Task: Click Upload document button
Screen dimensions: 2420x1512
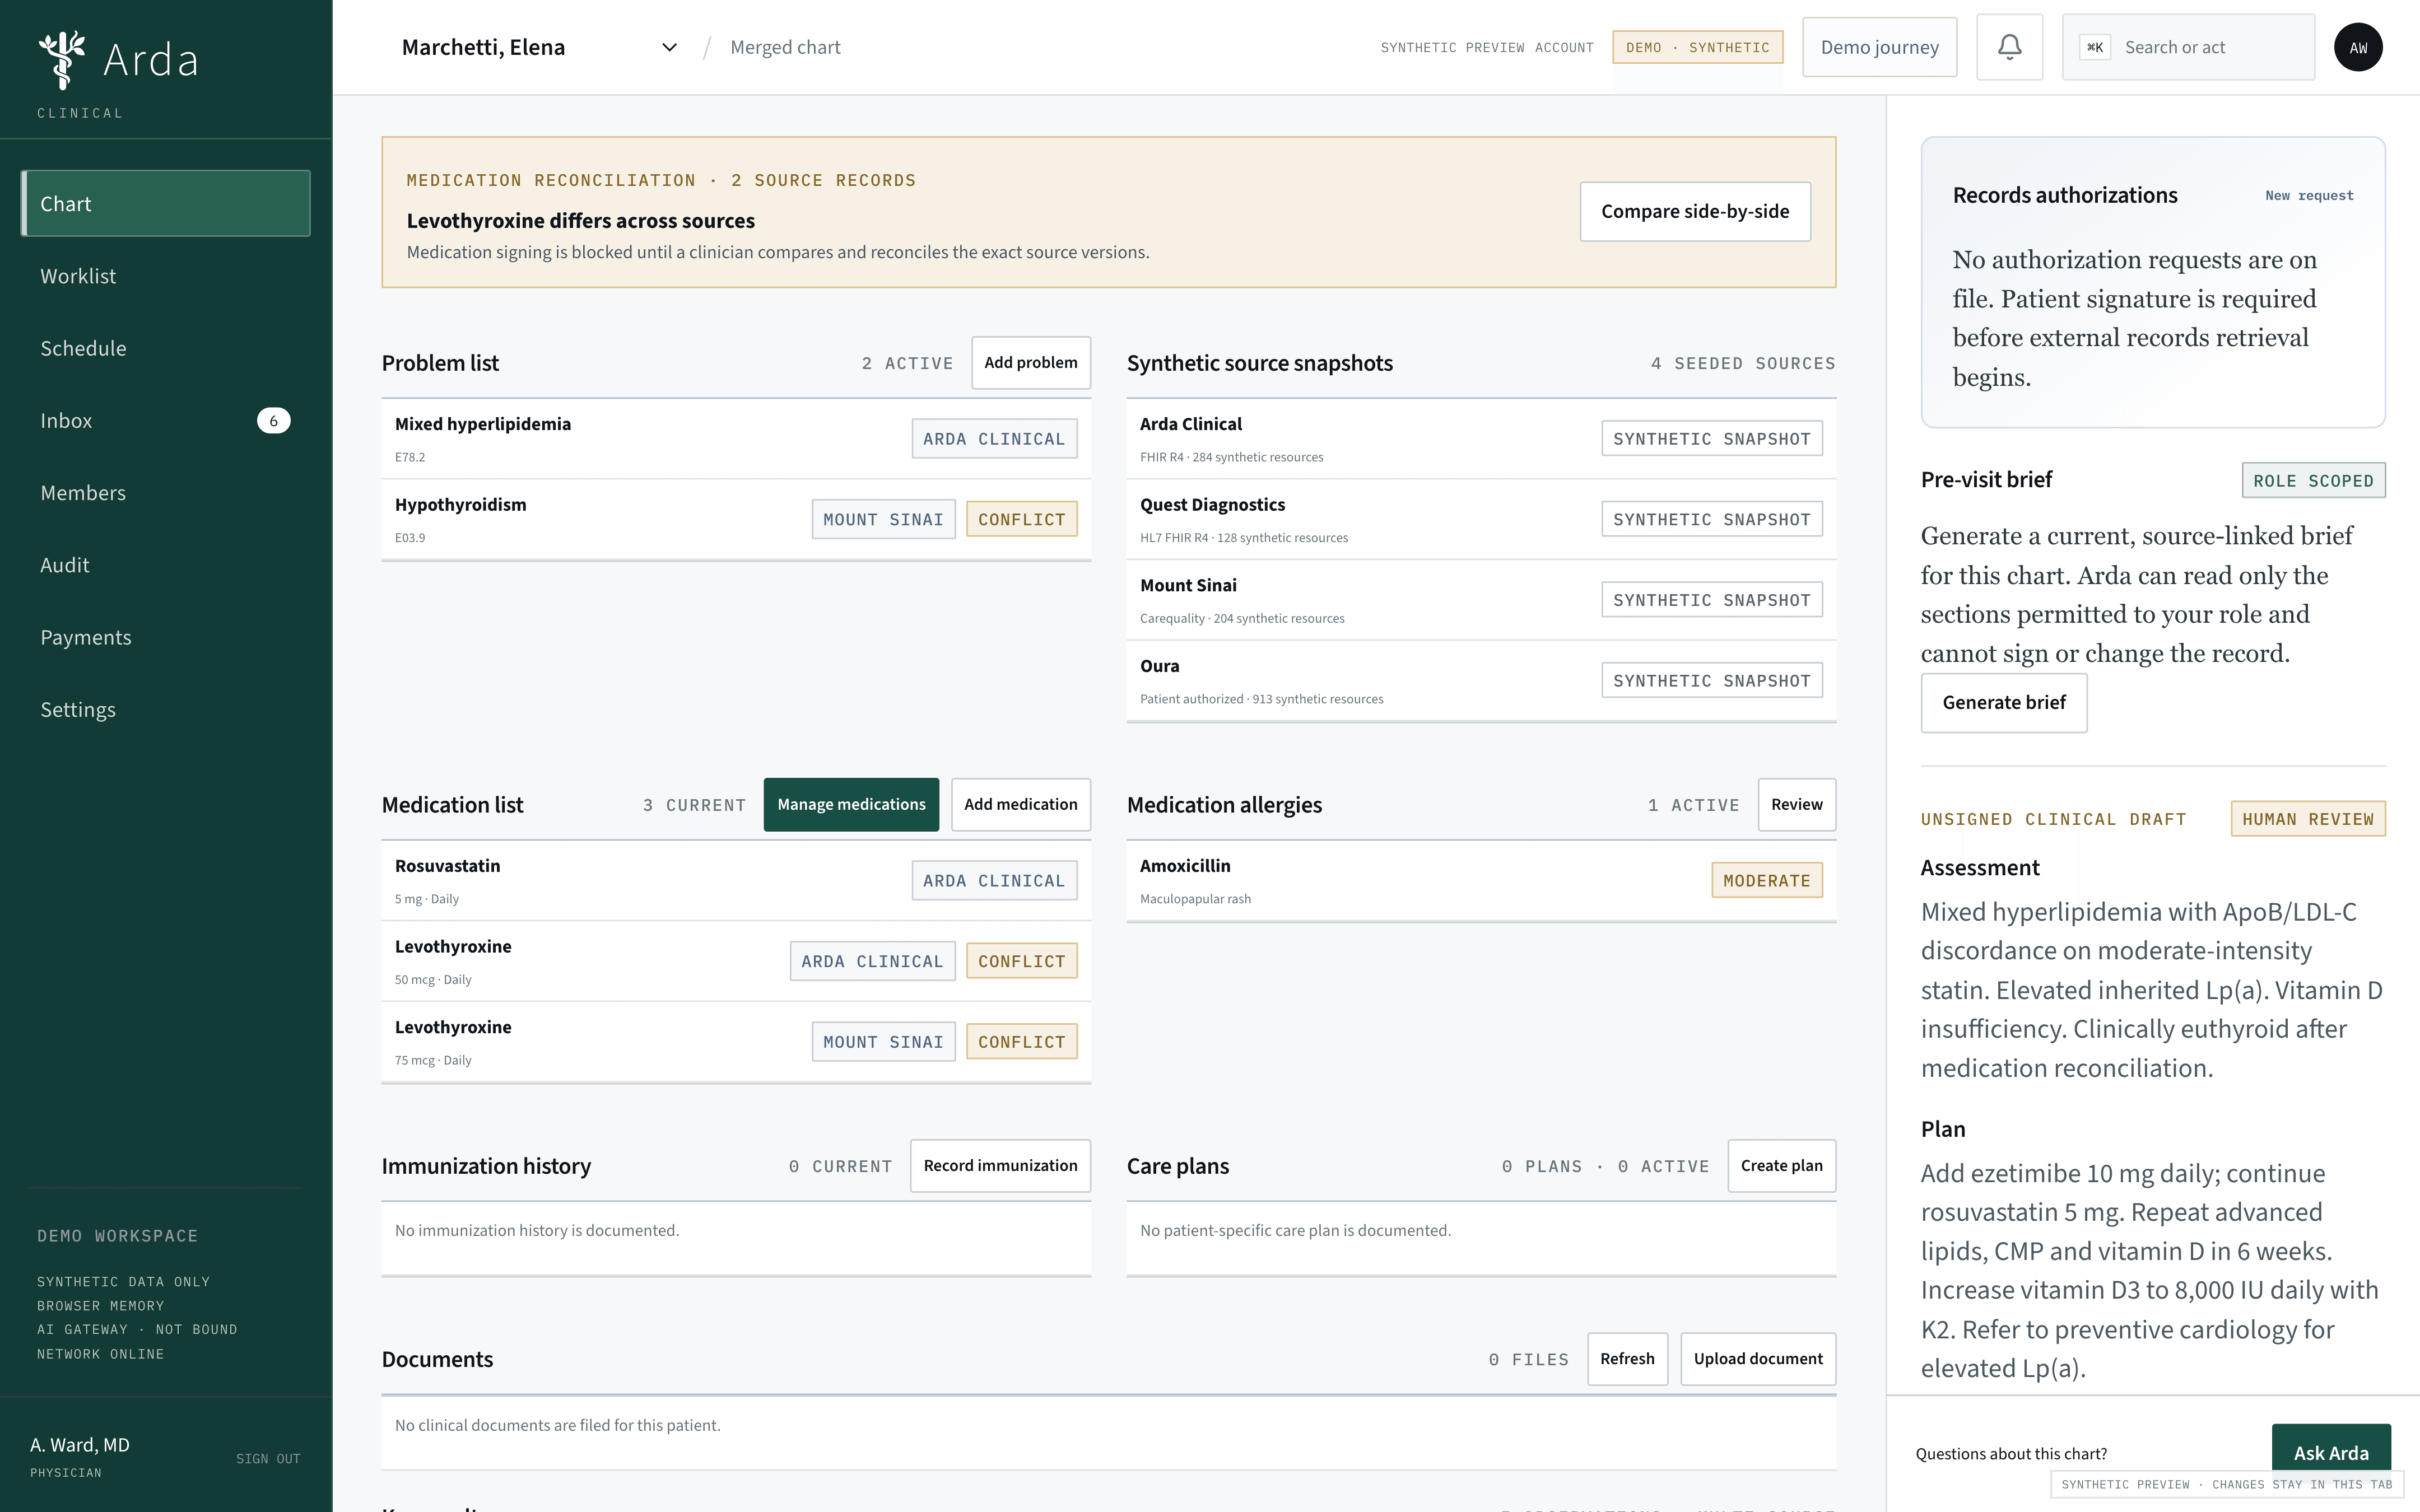Action: [1758, 1358]
